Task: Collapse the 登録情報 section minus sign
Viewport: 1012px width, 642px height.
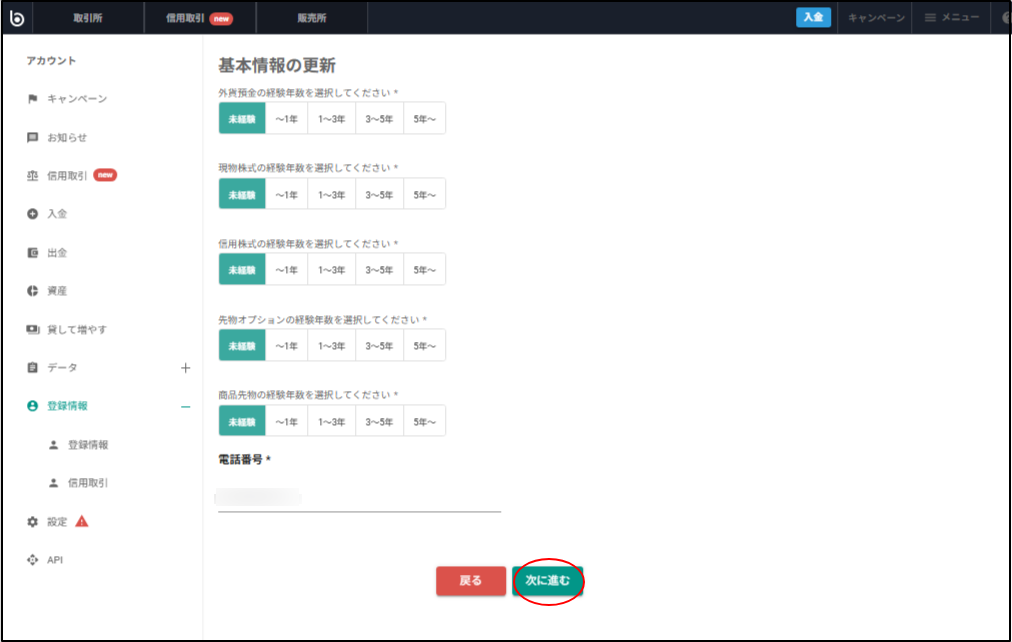Action: (x=185, y=406)
